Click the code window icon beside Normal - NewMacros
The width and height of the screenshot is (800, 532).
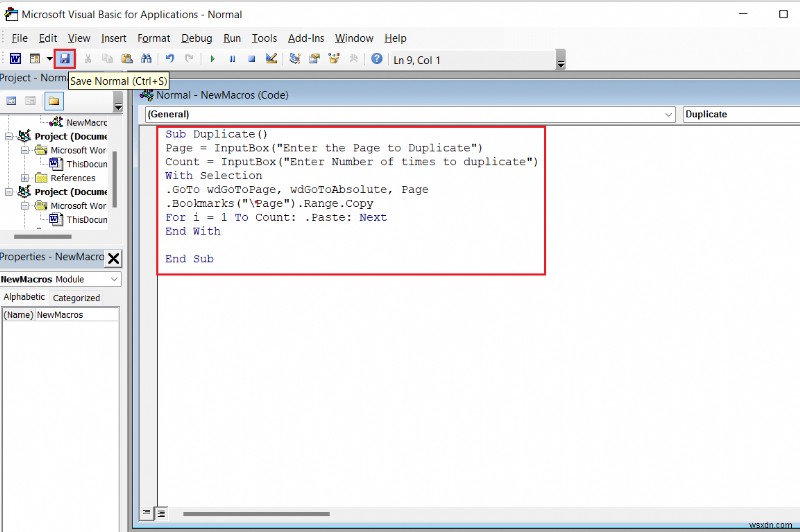pyautogui.click(x=146, y=95)
